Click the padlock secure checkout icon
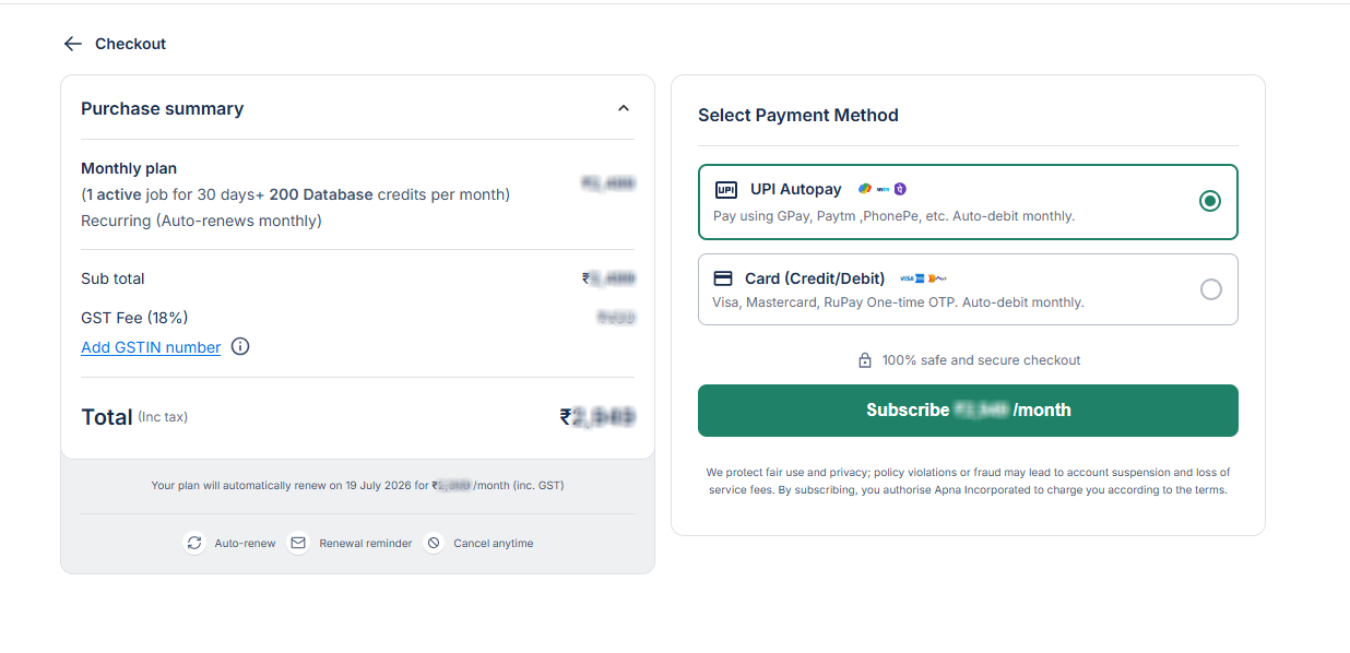 pos(865,360)
